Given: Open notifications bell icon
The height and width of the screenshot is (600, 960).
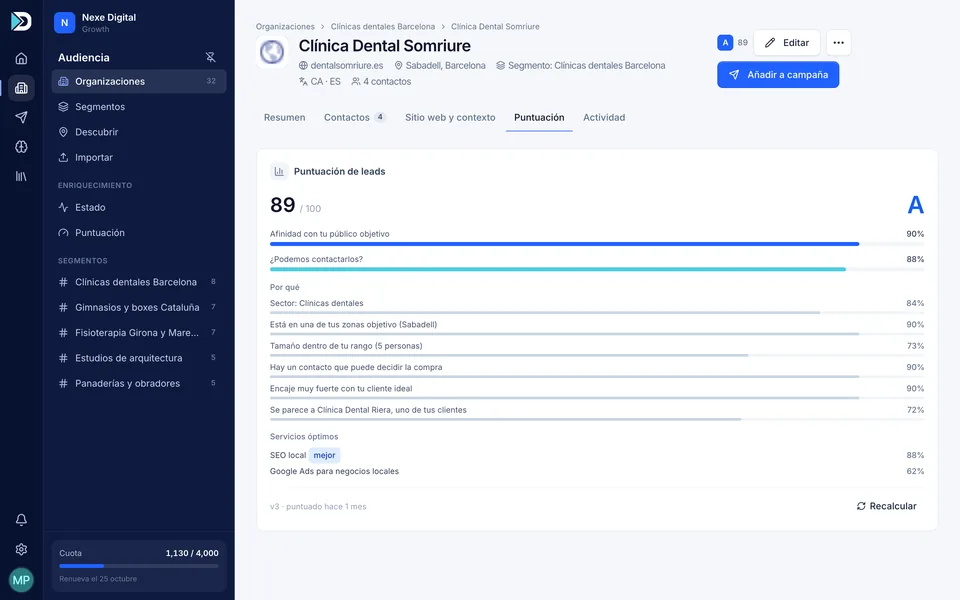Looking at the screenshot, I should (21, 520).
